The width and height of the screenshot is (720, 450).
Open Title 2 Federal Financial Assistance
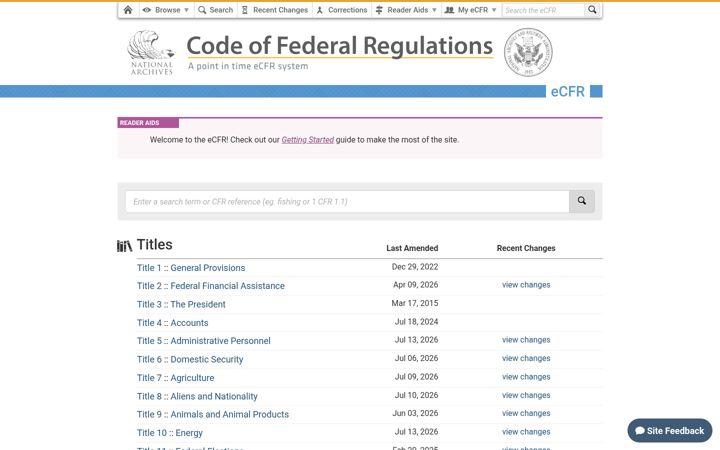211,286
